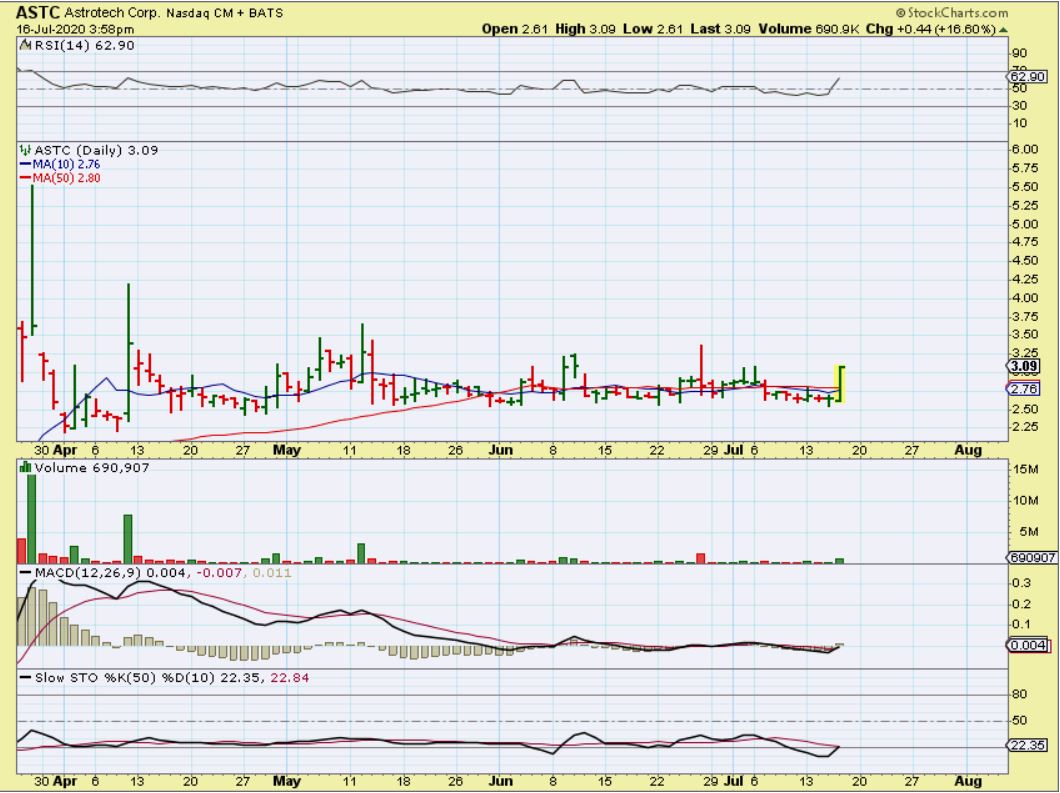Viewport: 1060px width, 793px height.
Task: Click the 0.004 MACD axis tag
Action: [1028, 645]
